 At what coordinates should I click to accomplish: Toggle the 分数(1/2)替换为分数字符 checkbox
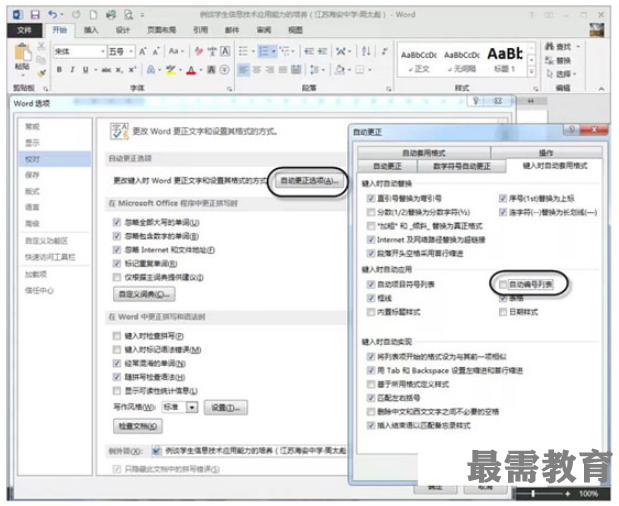click(371, 212)
